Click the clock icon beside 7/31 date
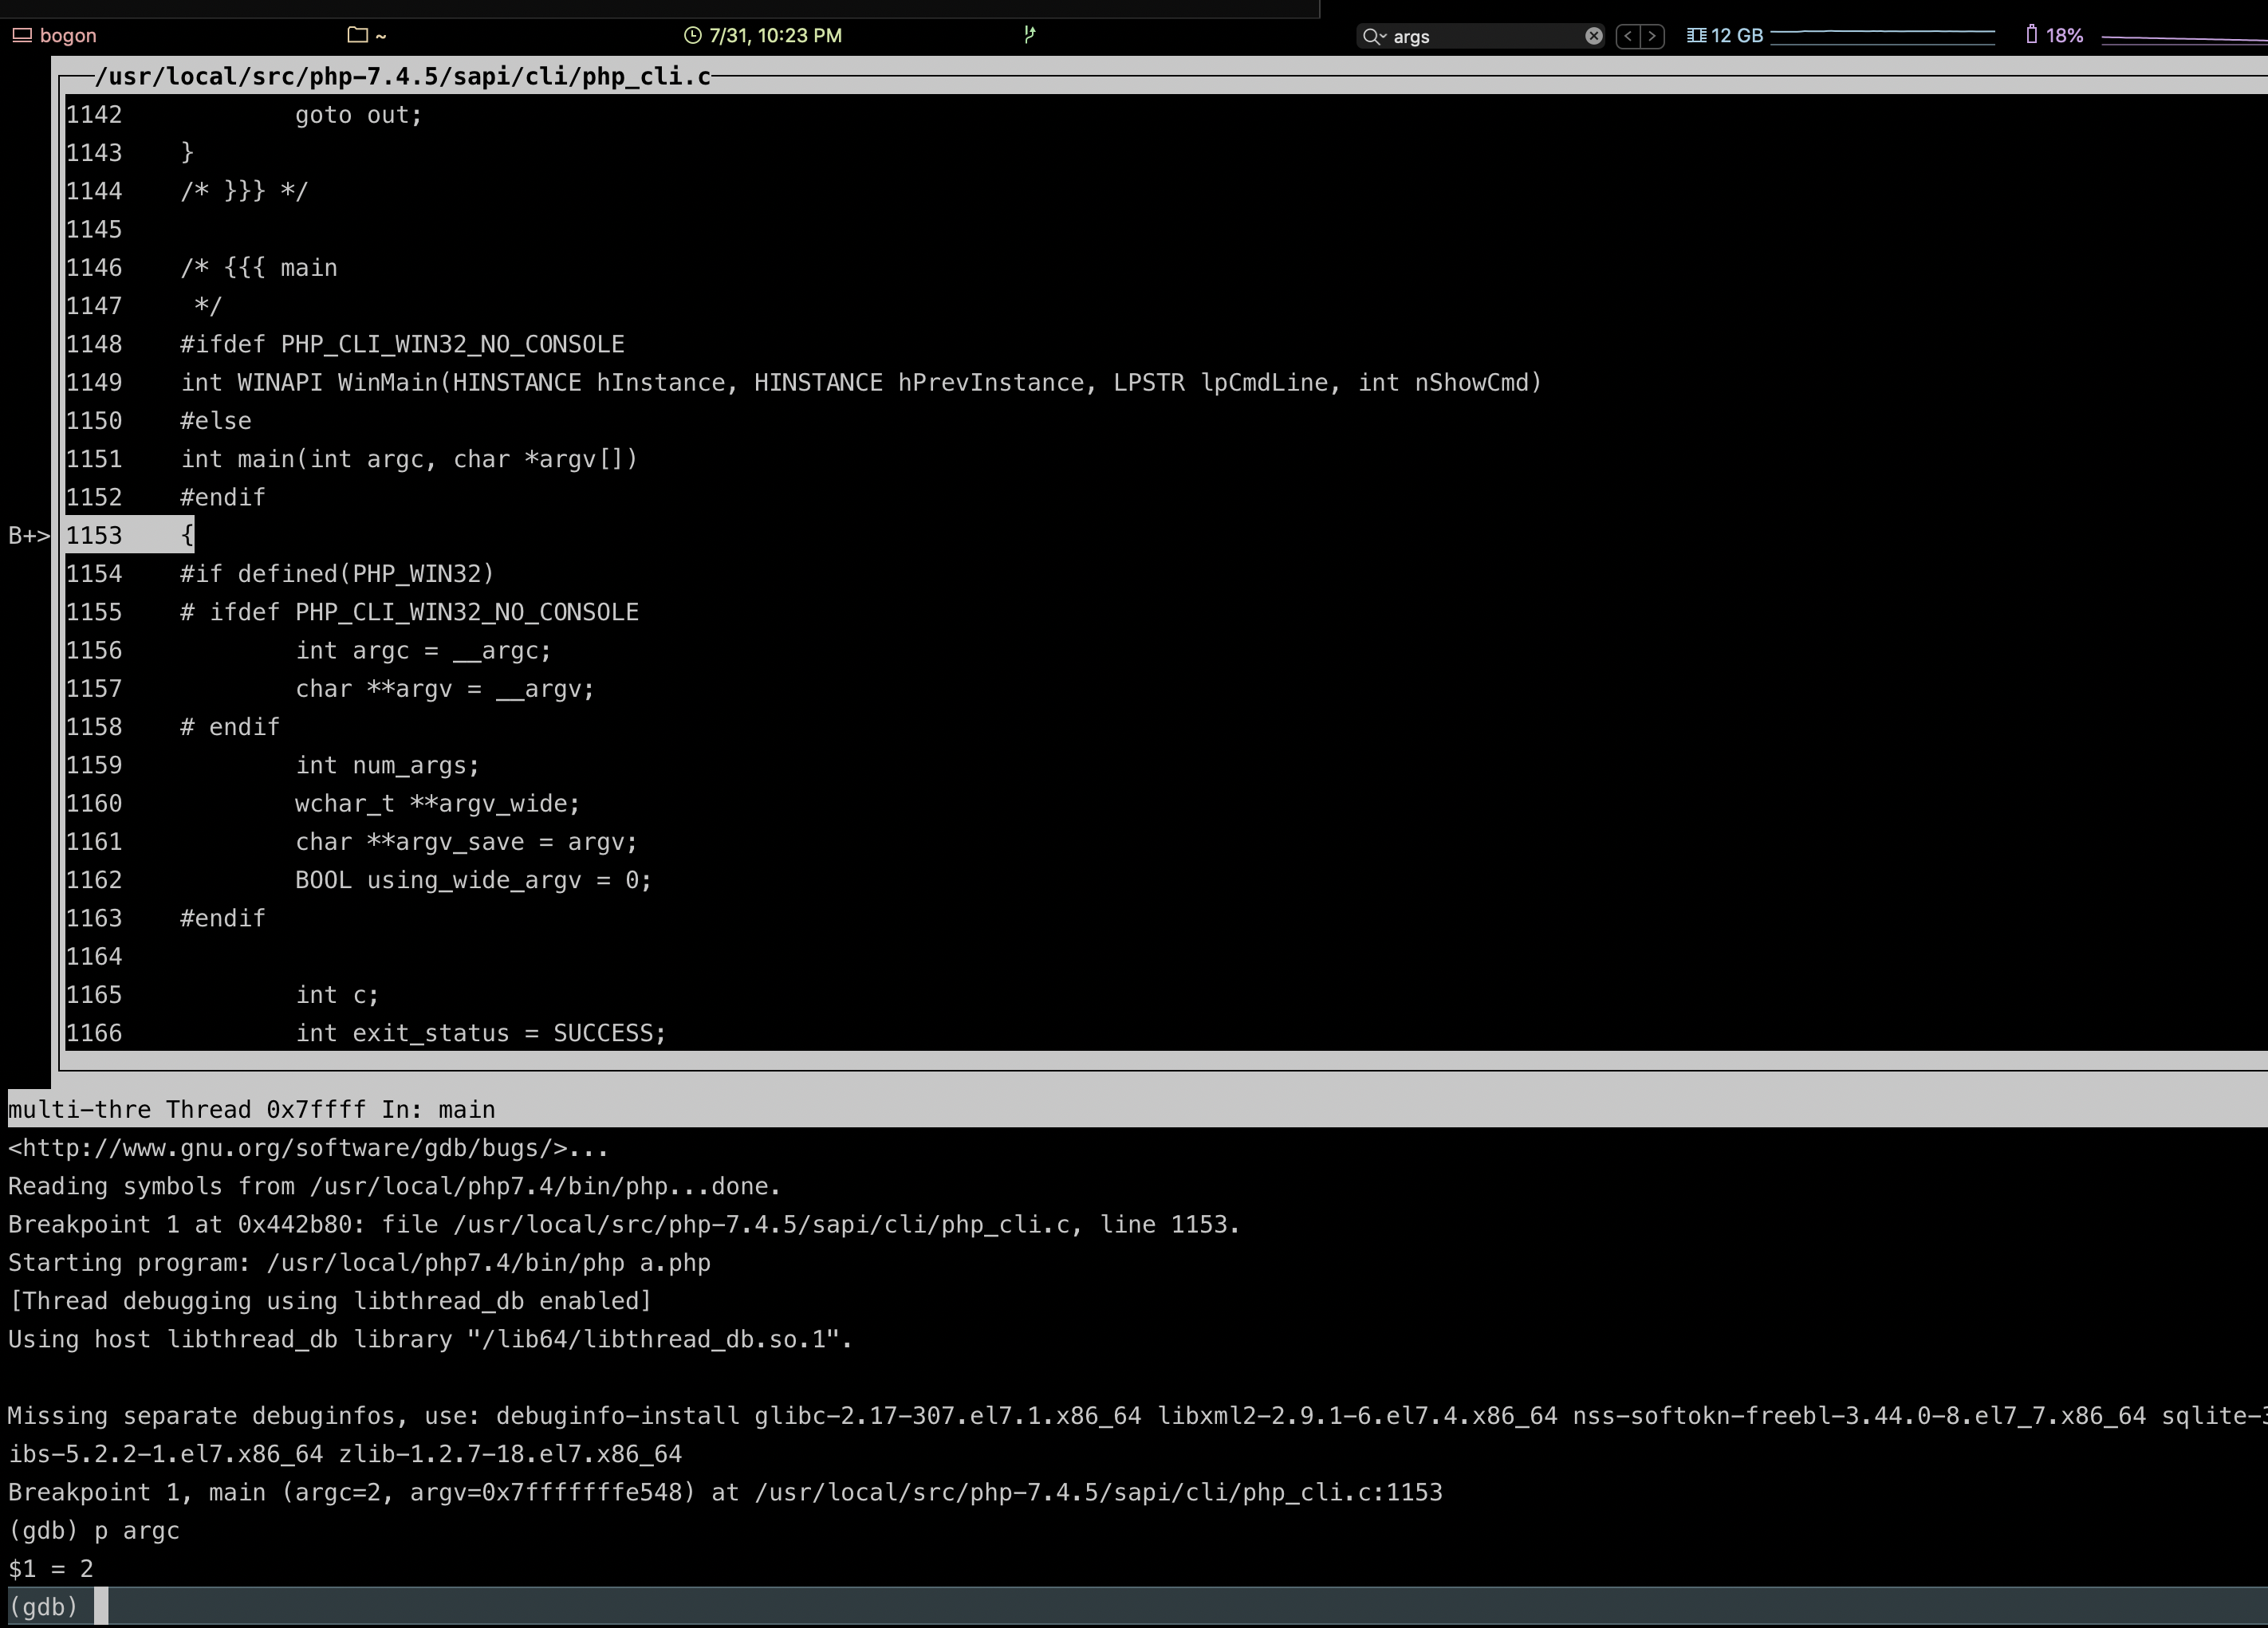 tap(692, 35)
